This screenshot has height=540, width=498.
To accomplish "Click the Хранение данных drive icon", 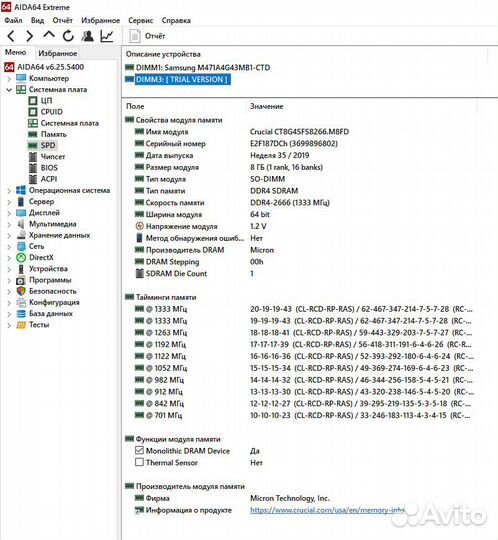I will point(21,235).
